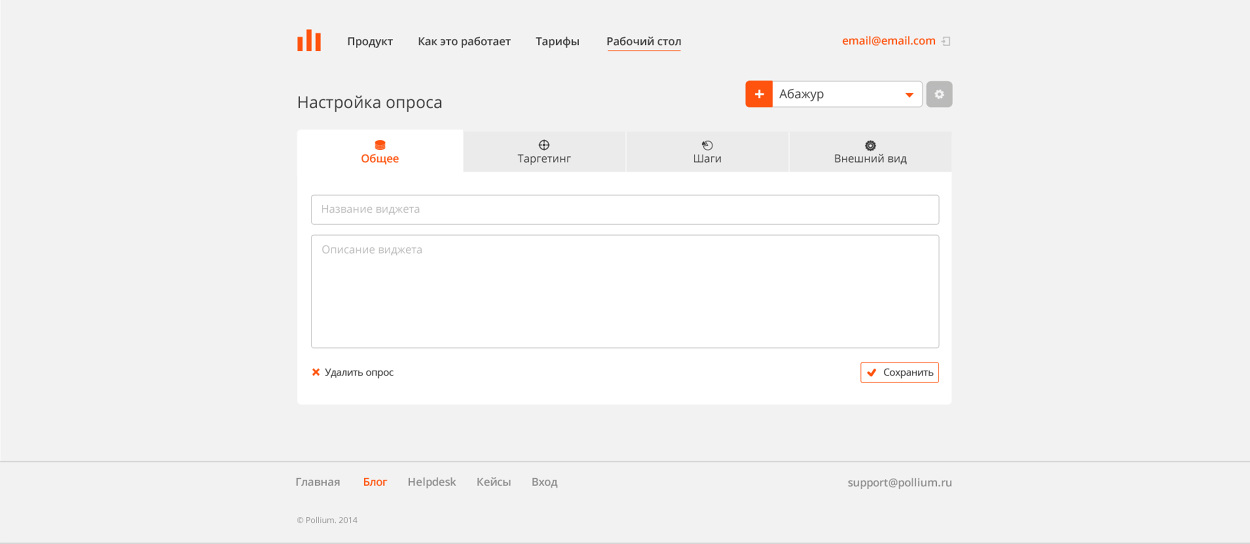Click the Удалить опрос link
The image size is (1250, 544).
pyautogui.click(x=359, y=372)
